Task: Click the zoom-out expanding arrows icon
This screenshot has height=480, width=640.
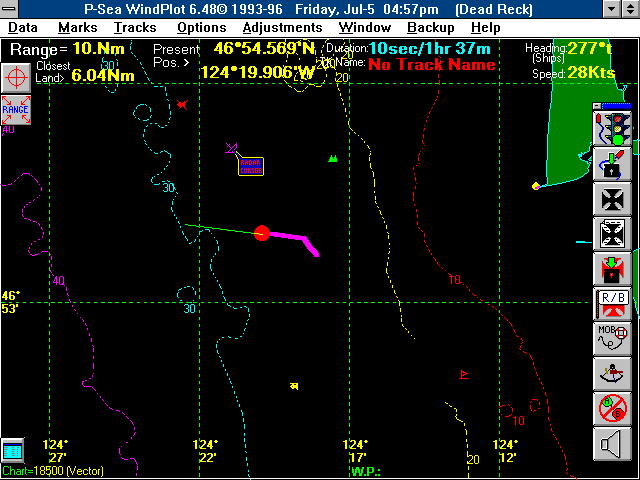Action: pyautogui.click(x=612, y=234)
